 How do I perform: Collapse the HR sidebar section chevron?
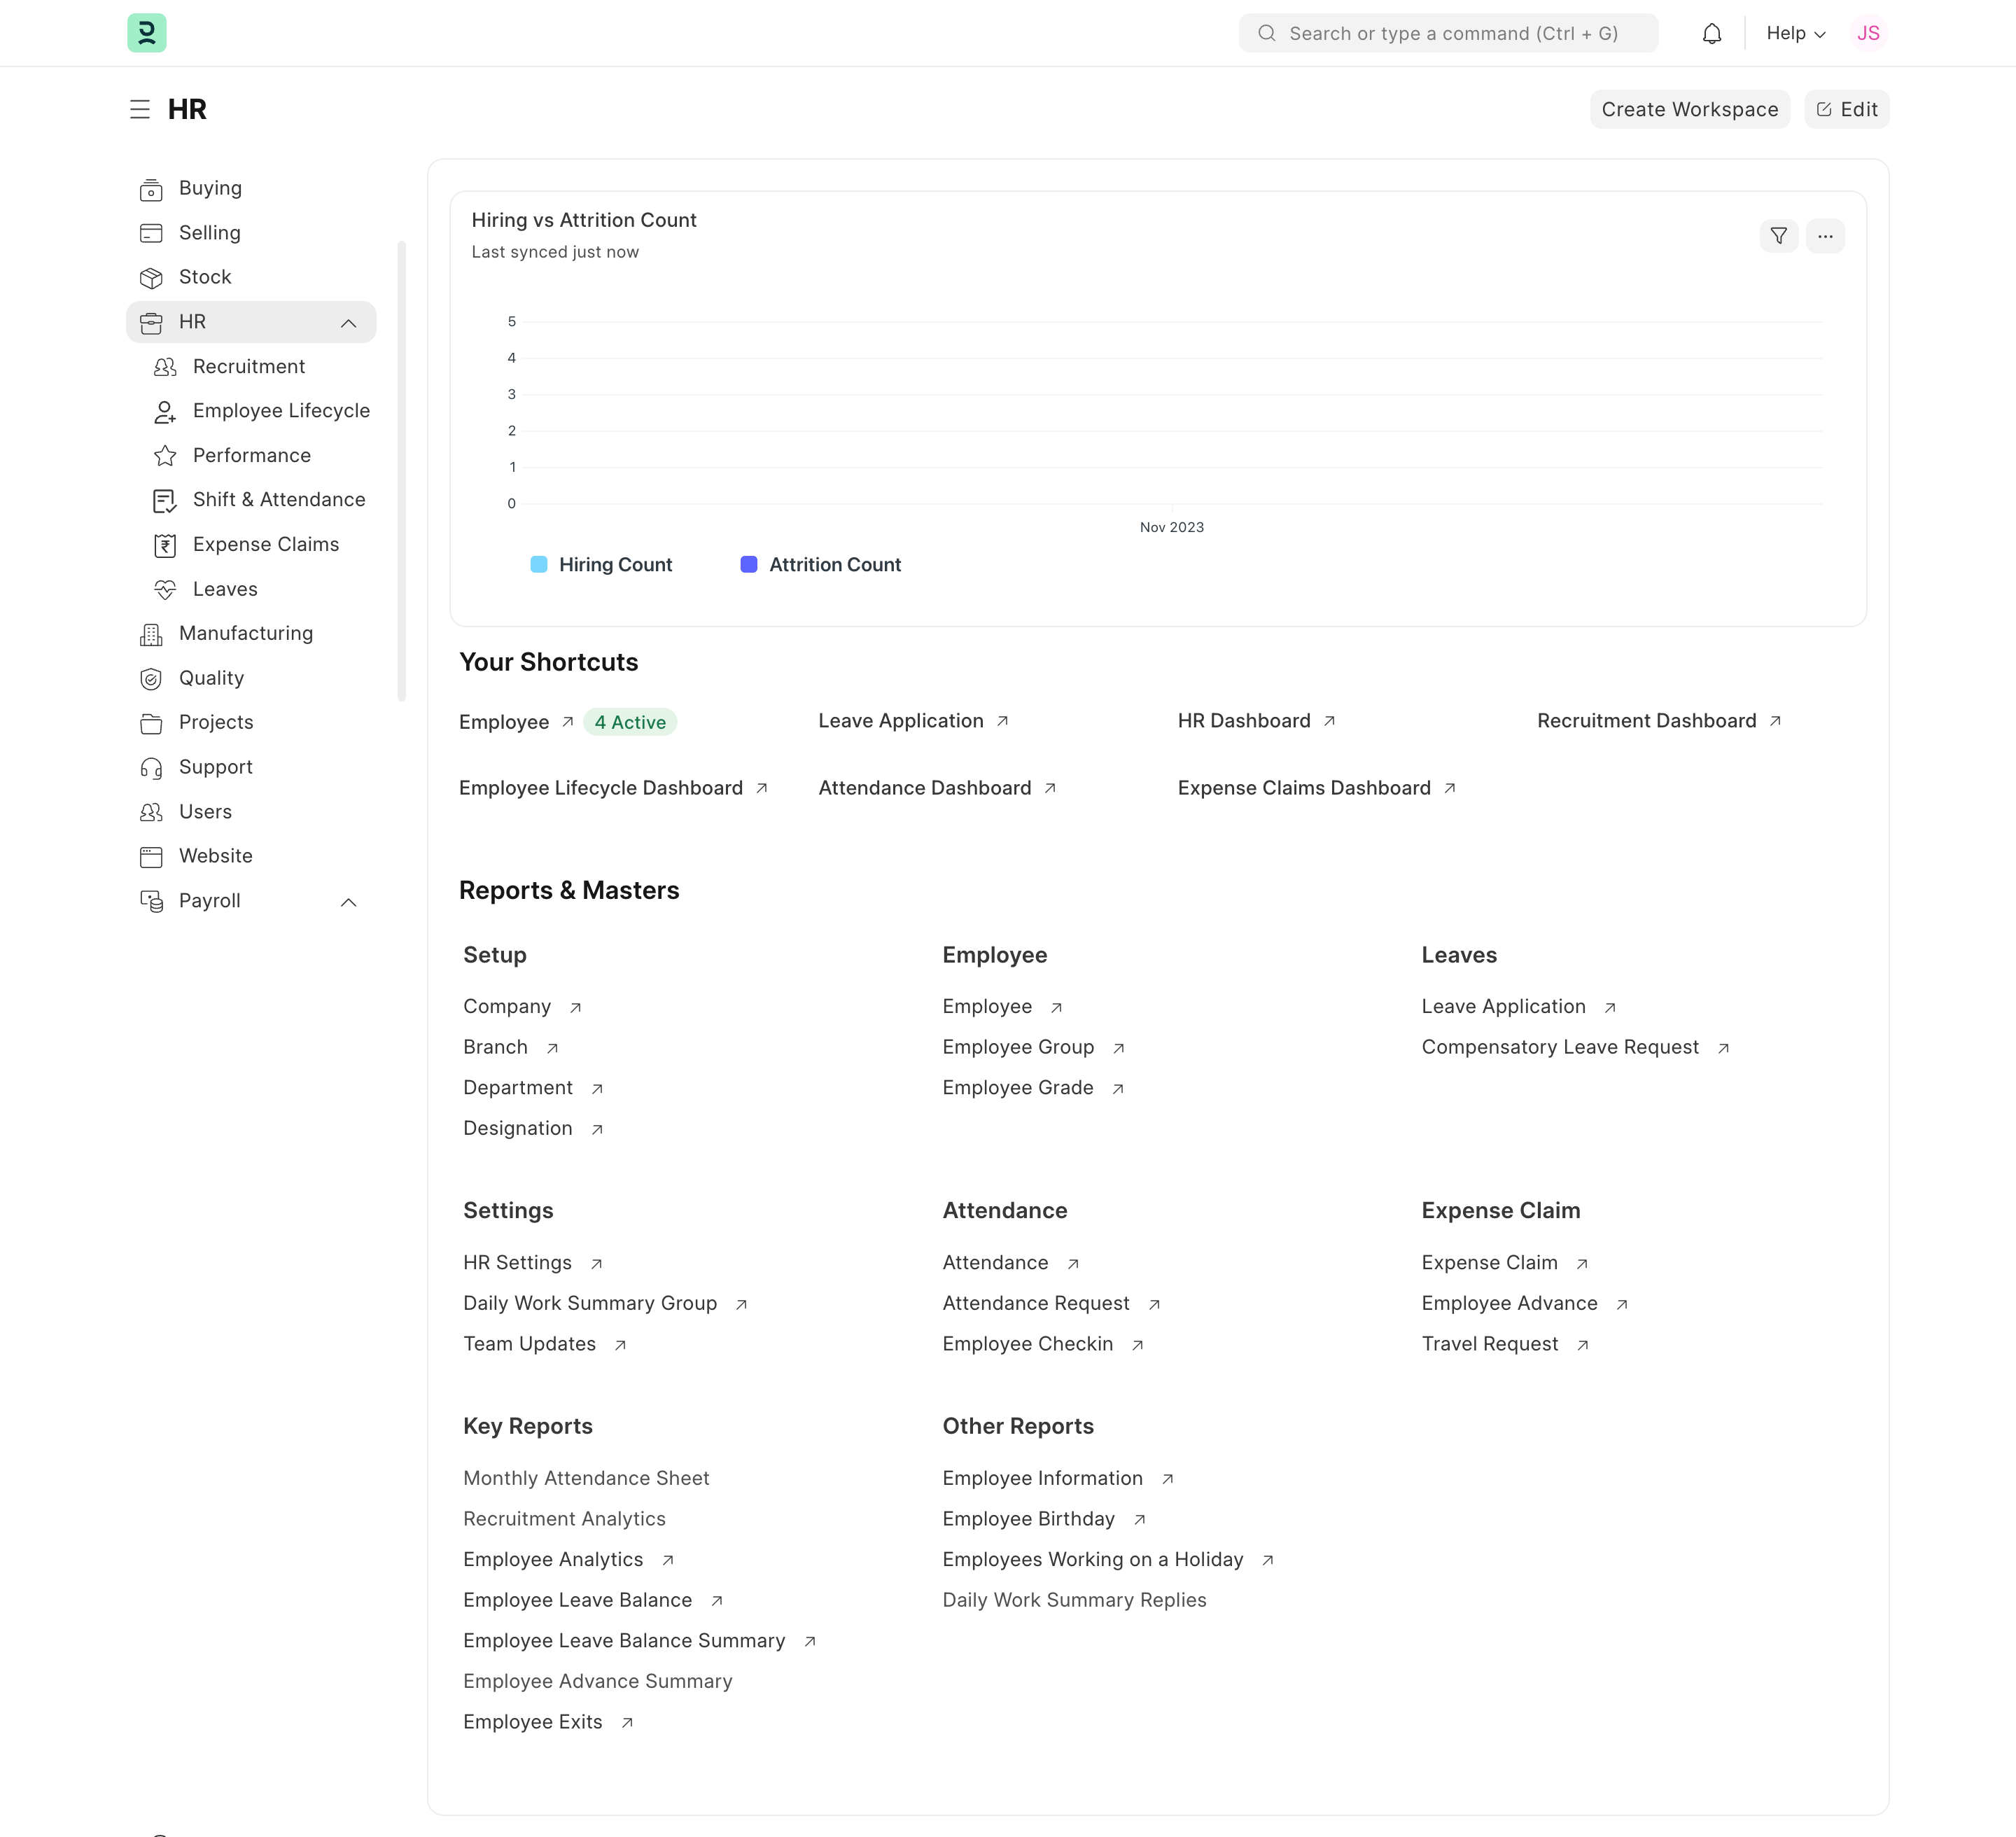(x=348, y=322)
